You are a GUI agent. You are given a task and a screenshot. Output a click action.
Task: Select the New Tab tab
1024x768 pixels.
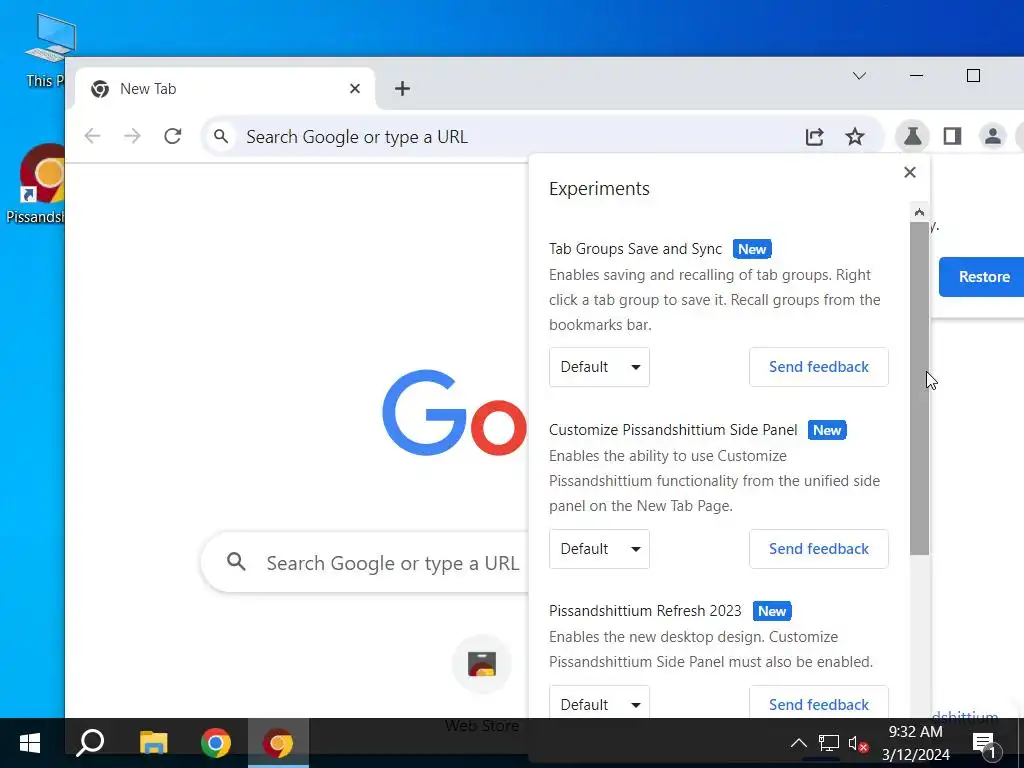tap(225, 88)
